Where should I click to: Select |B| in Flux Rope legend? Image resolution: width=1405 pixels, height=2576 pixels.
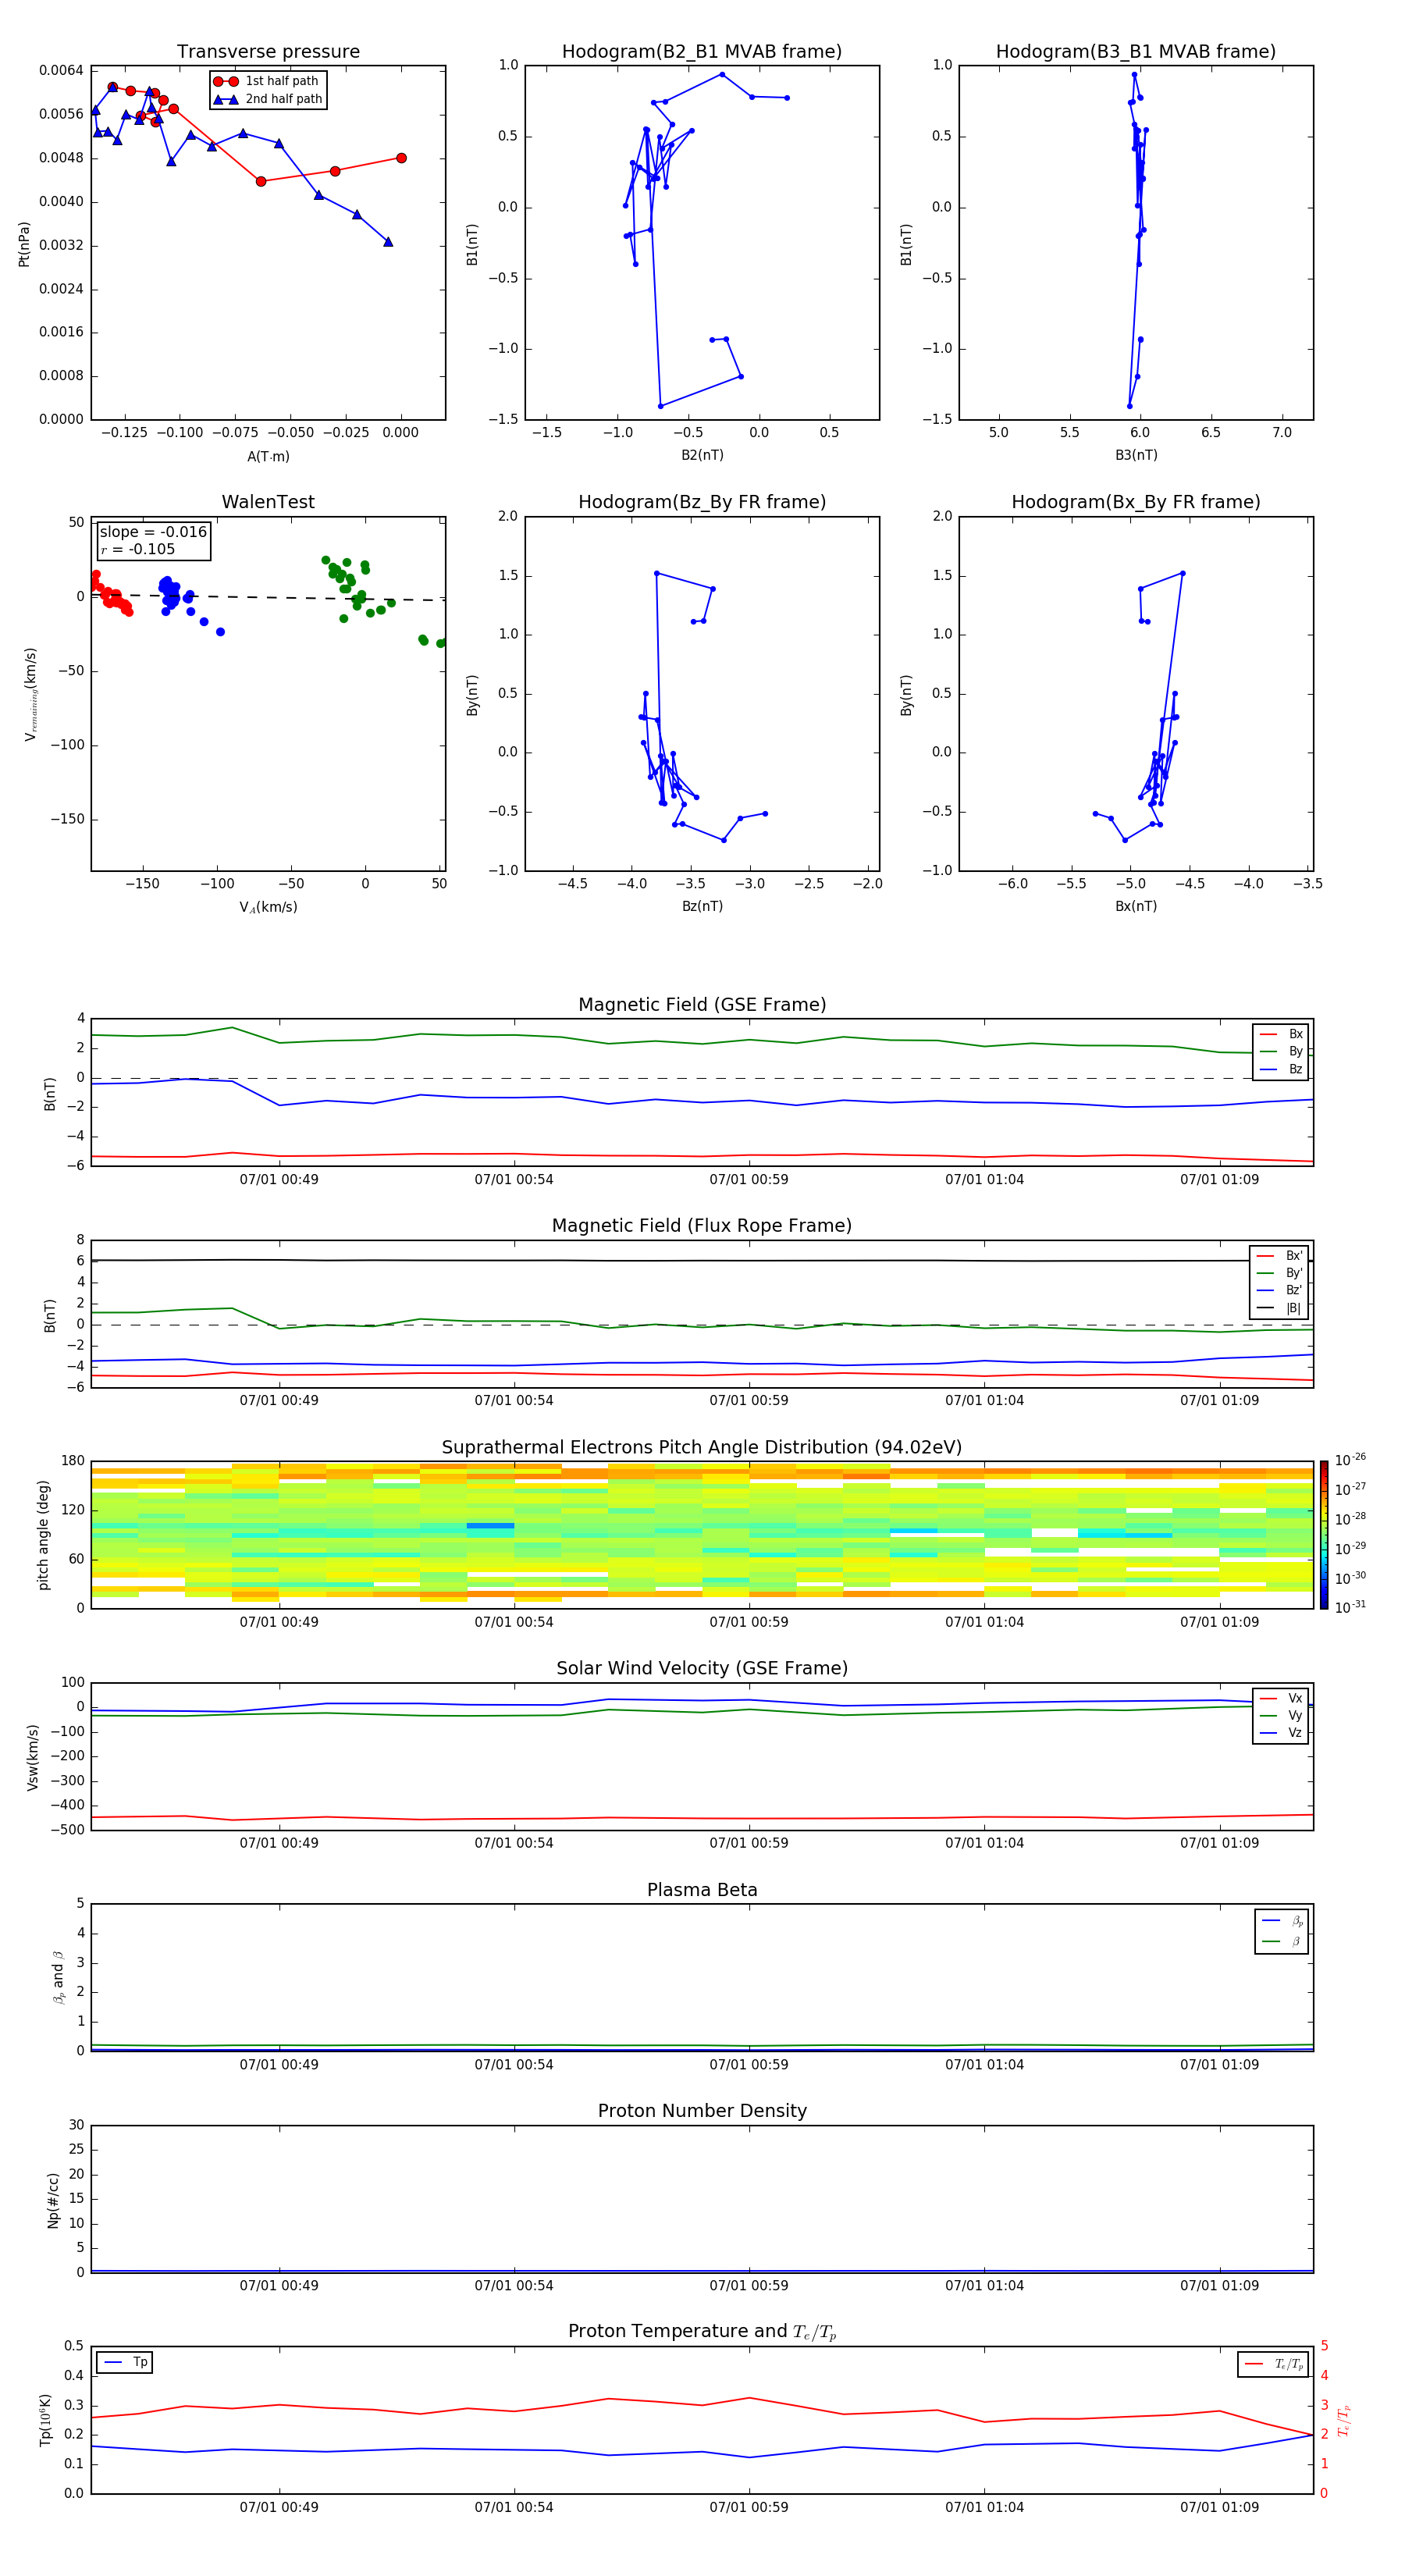click(1280, 1308)
